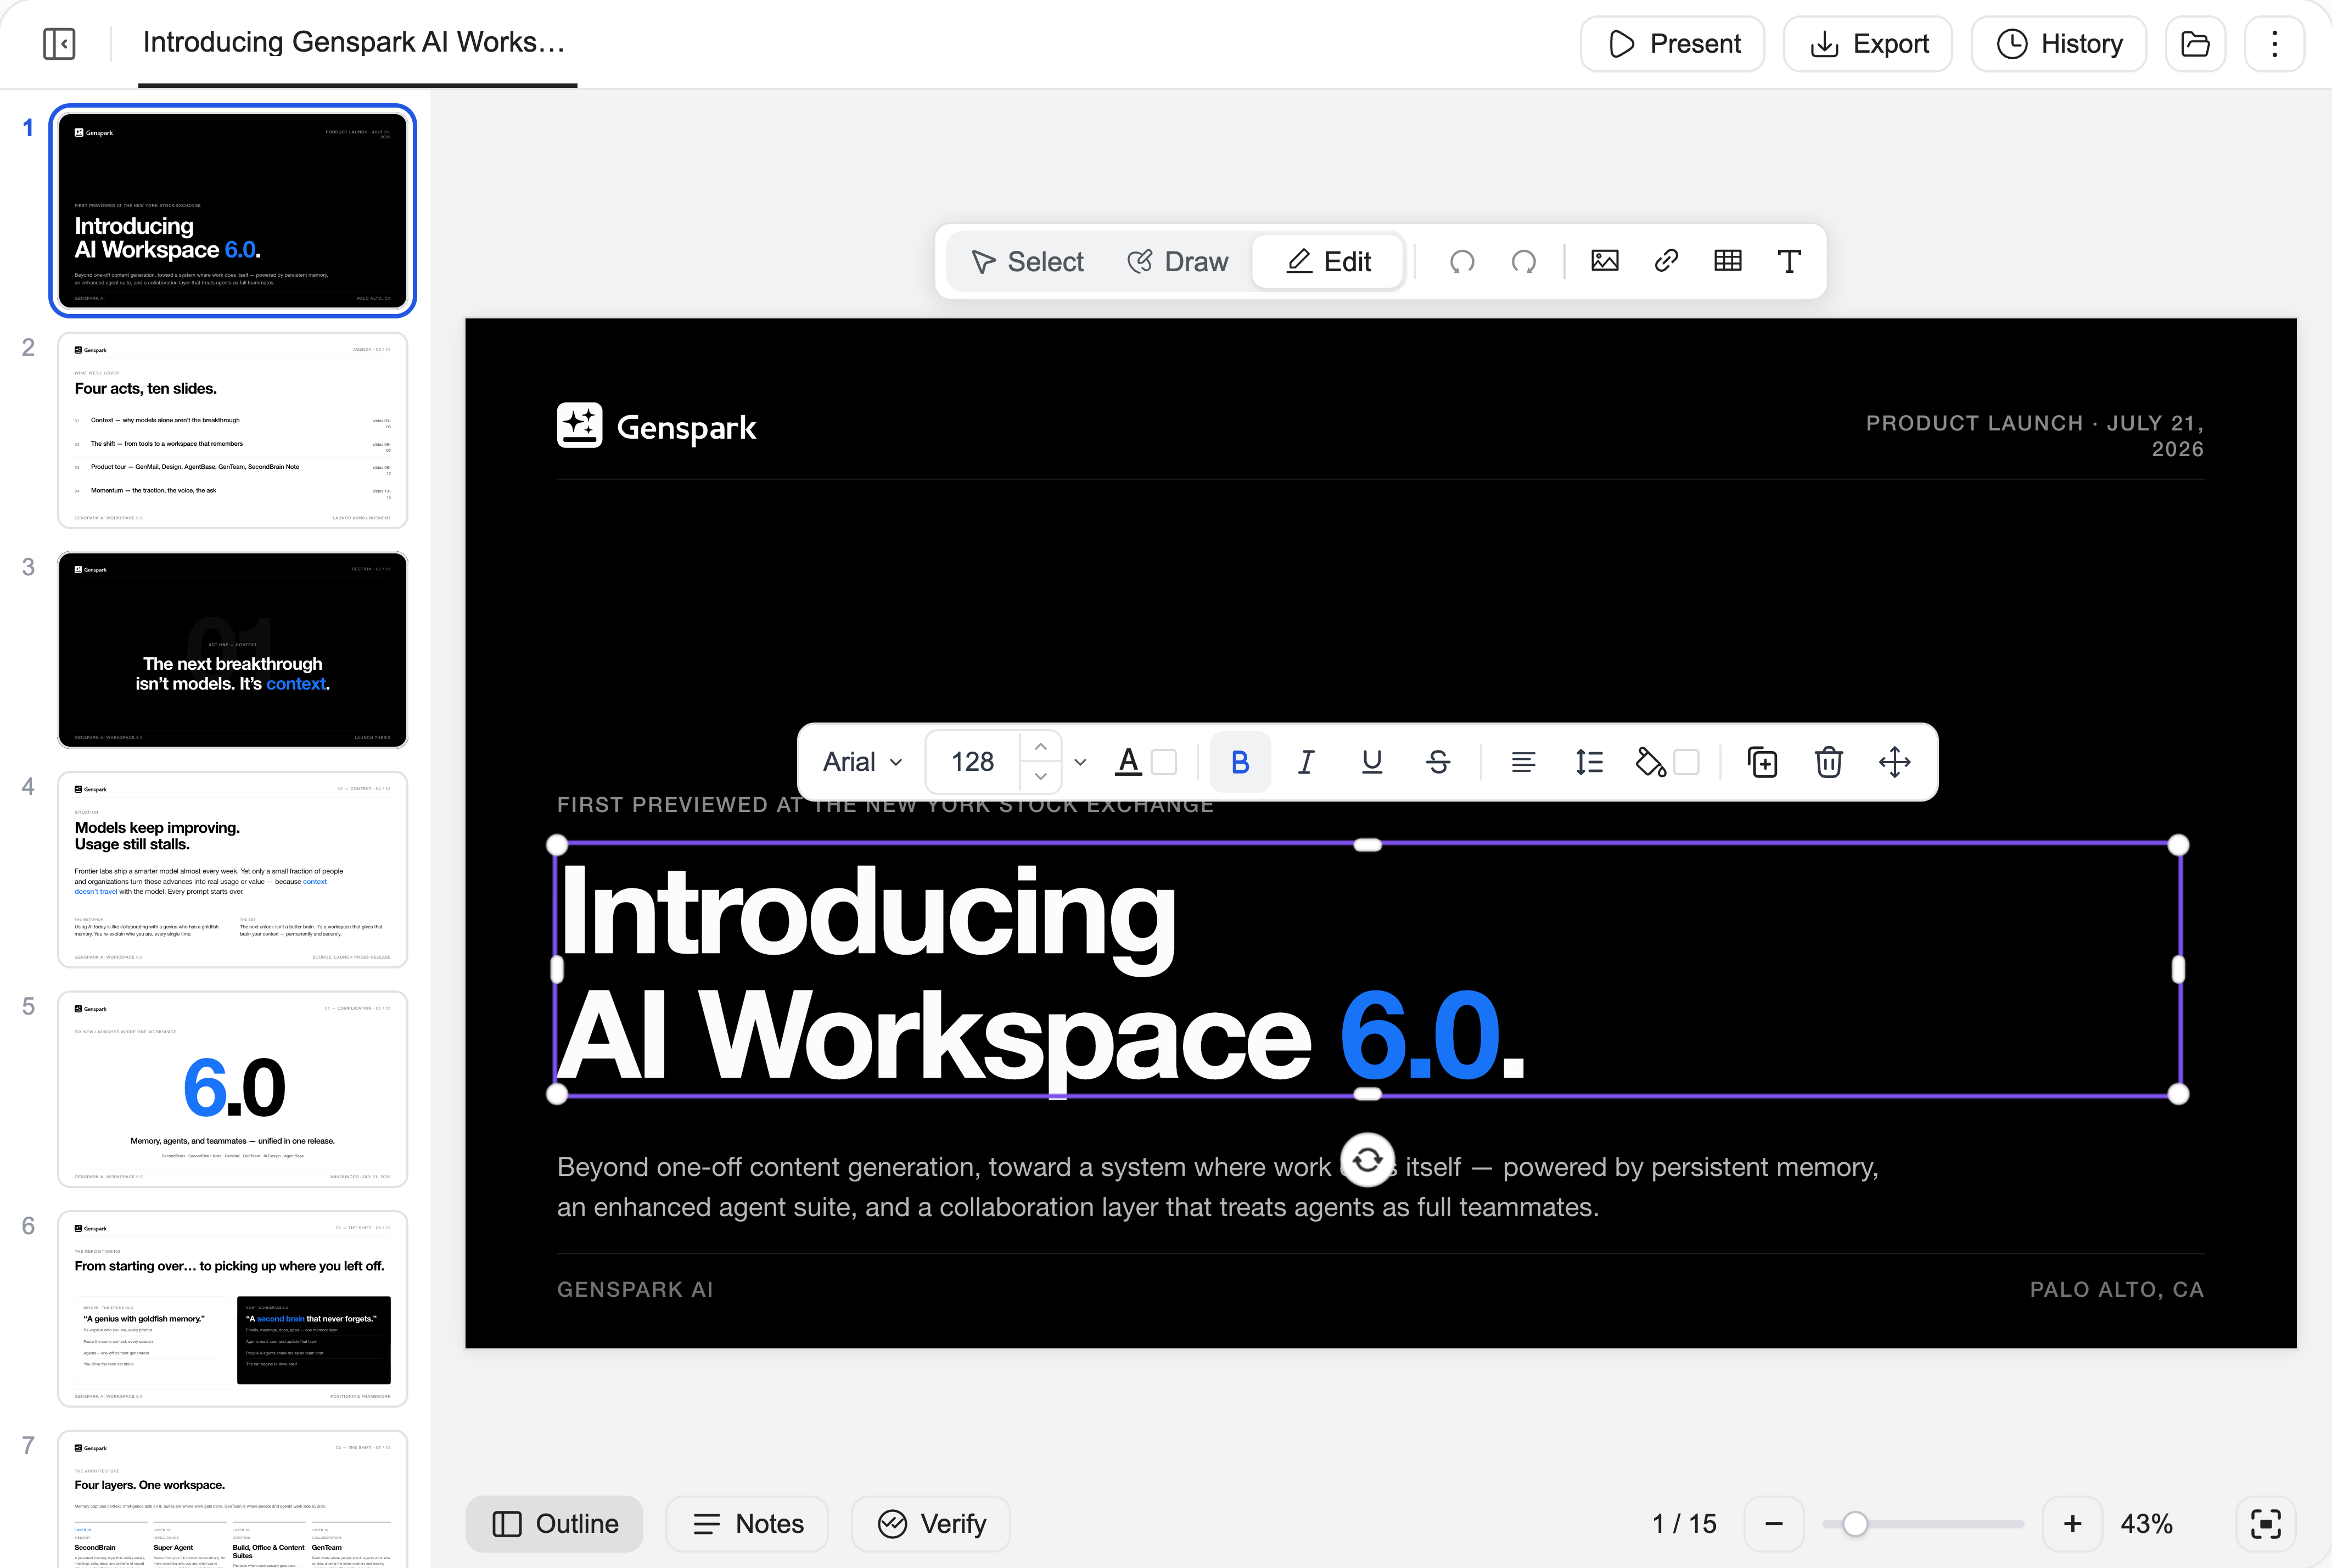
Task: Select slide 7 'Four layers. One workspace.' thumbnail
Action: coord(233,1498)
